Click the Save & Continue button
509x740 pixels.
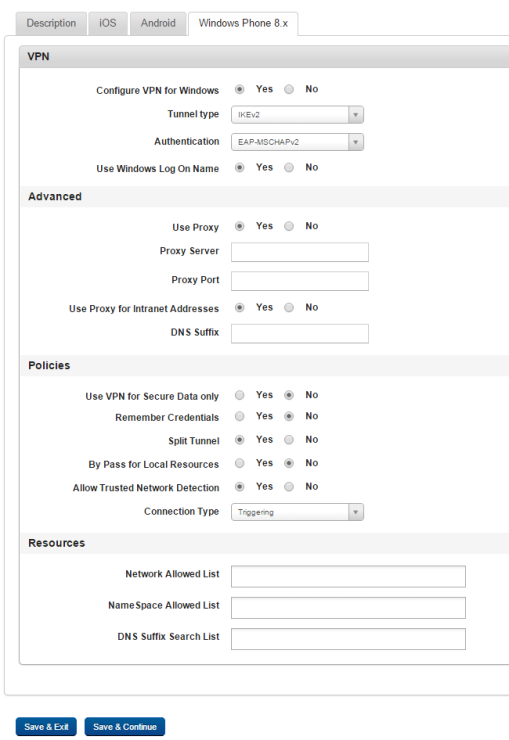pyautogui.click(x=125, y=727)
